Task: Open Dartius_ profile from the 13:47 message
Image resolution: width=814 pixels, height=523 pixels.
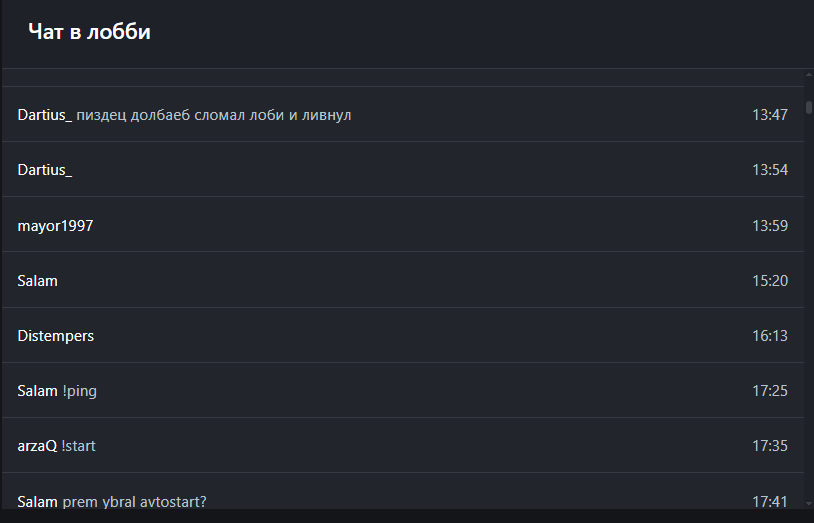Action: (x=44, y=115)
